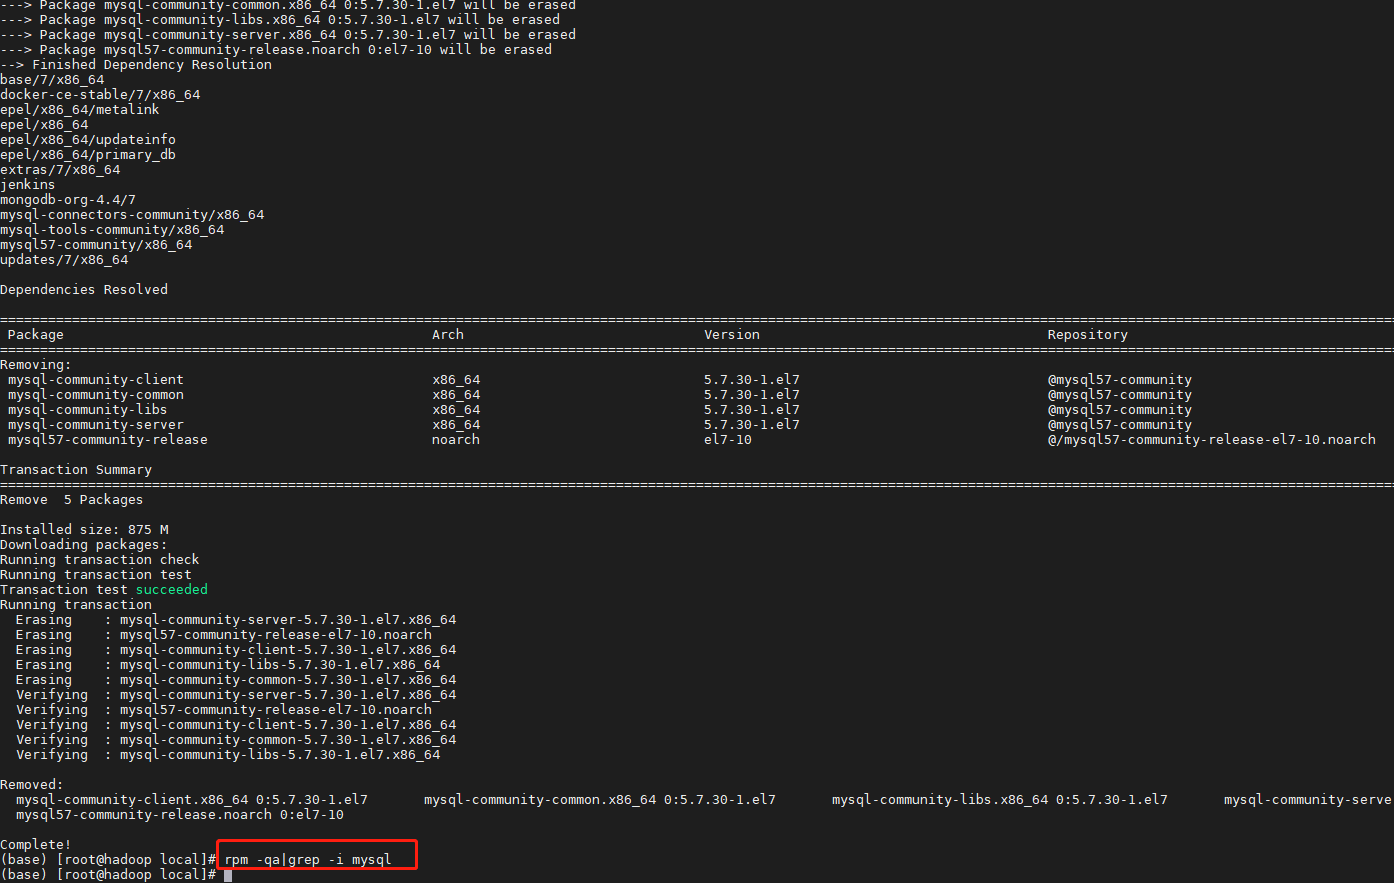
Task: Click the Erasing mysql-community-libs line
Action: [228, 664]
